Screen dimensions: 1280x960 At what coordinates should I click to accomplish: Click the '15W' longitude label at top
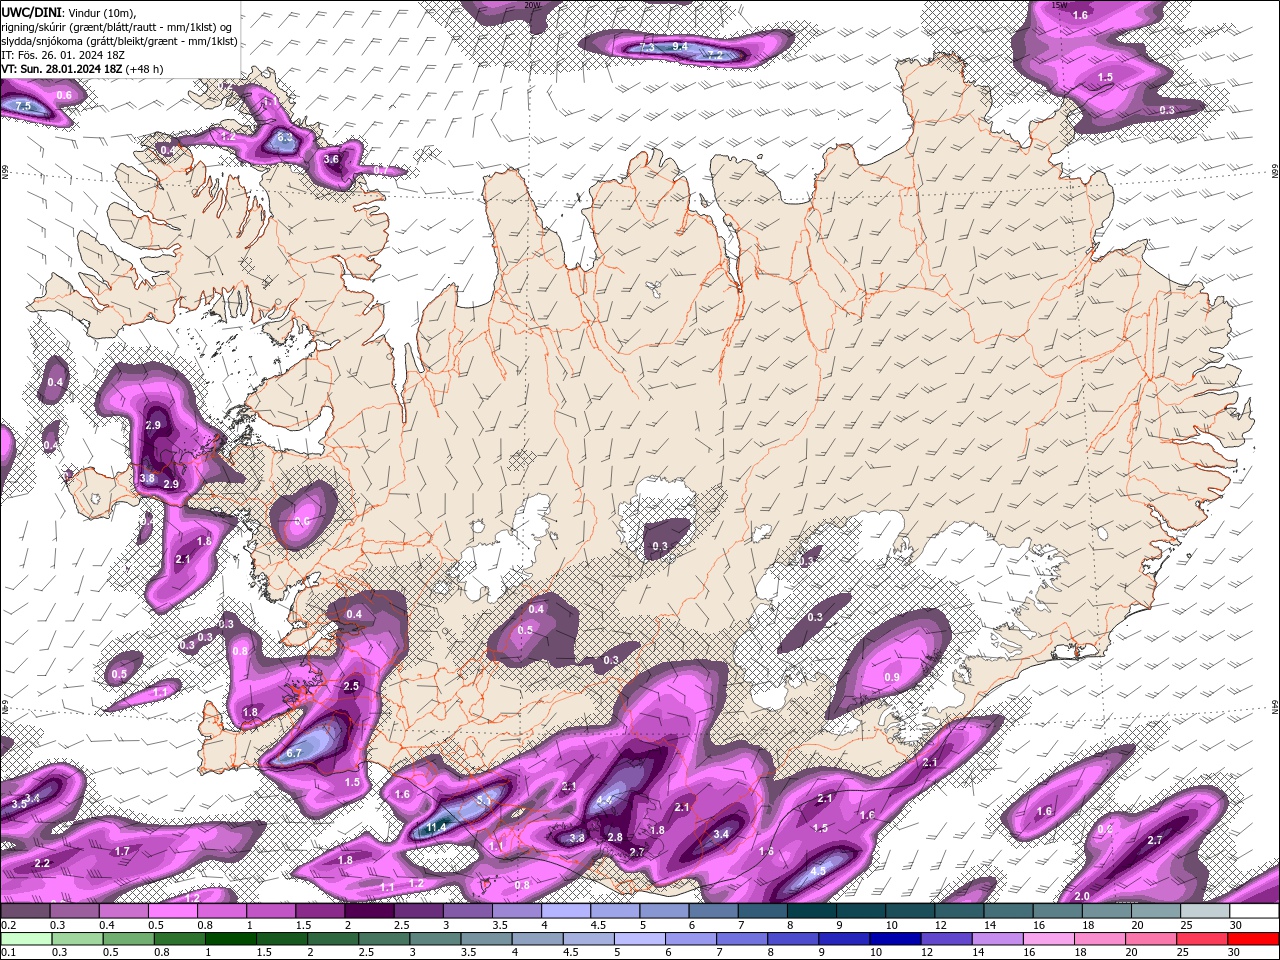(x=1060, y=5)
